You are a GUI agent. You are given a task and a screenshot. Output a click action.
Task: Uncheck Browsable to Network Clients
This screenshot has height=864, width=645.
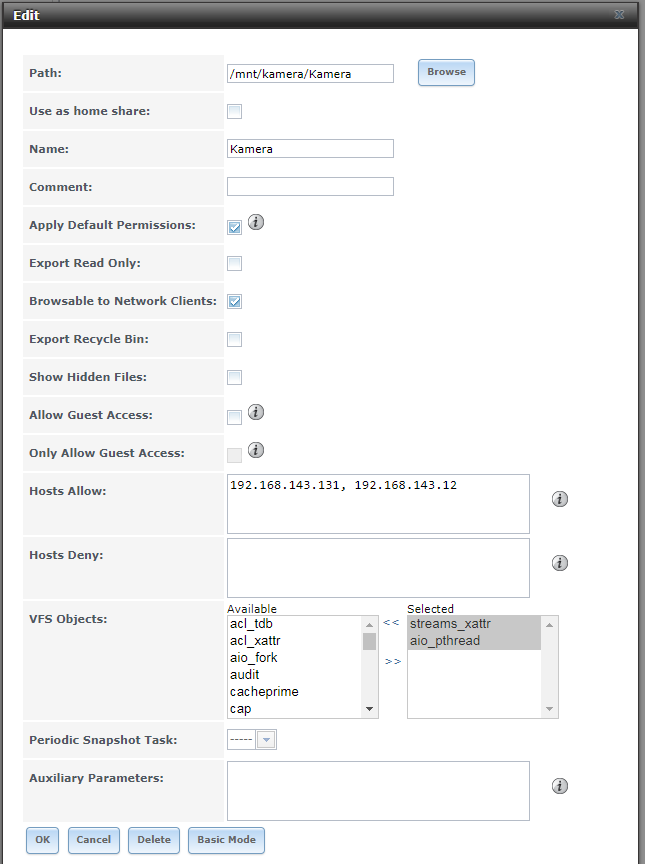point(234,302)
